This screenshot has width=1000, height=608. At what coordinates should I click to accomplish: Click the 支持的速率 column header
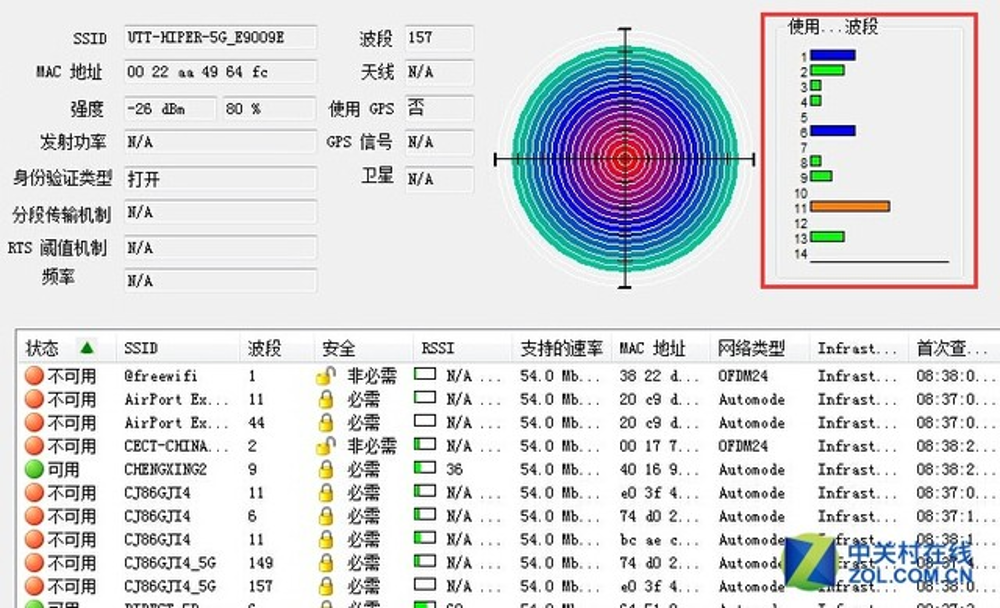[x=561, y=349]
